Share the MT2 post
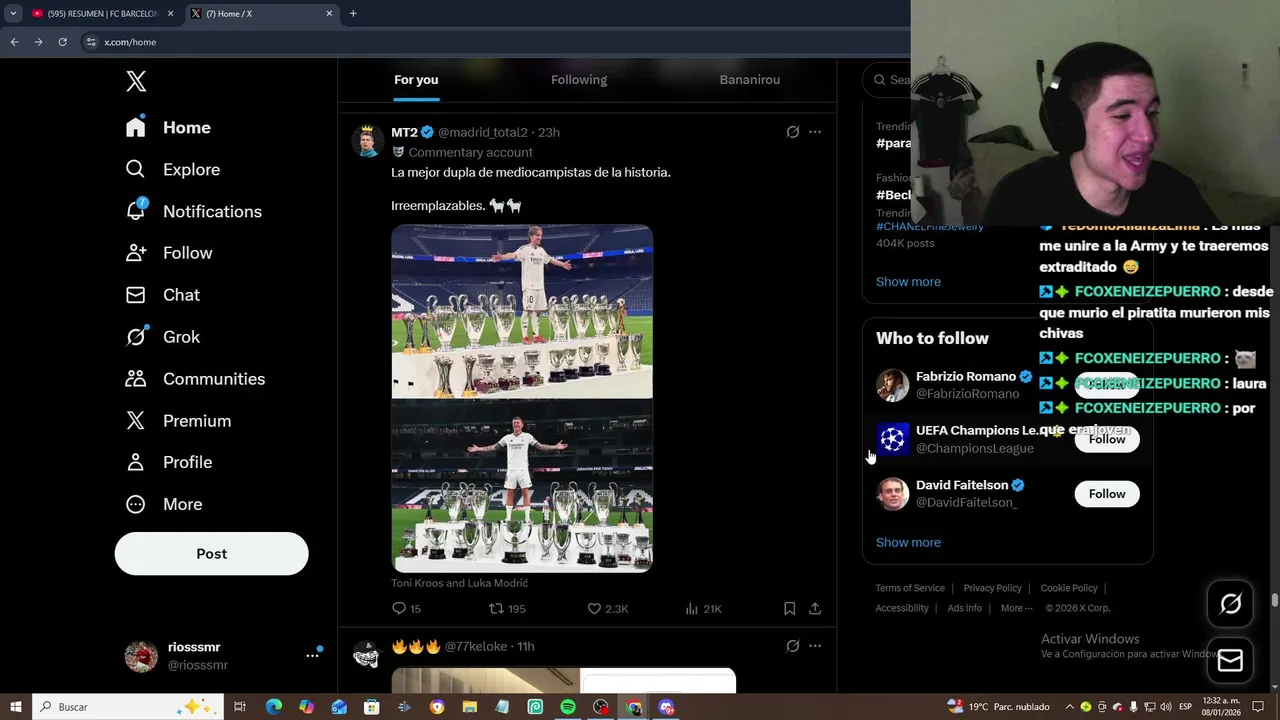This screenshot has width=1280, height=720. (815, 608)
